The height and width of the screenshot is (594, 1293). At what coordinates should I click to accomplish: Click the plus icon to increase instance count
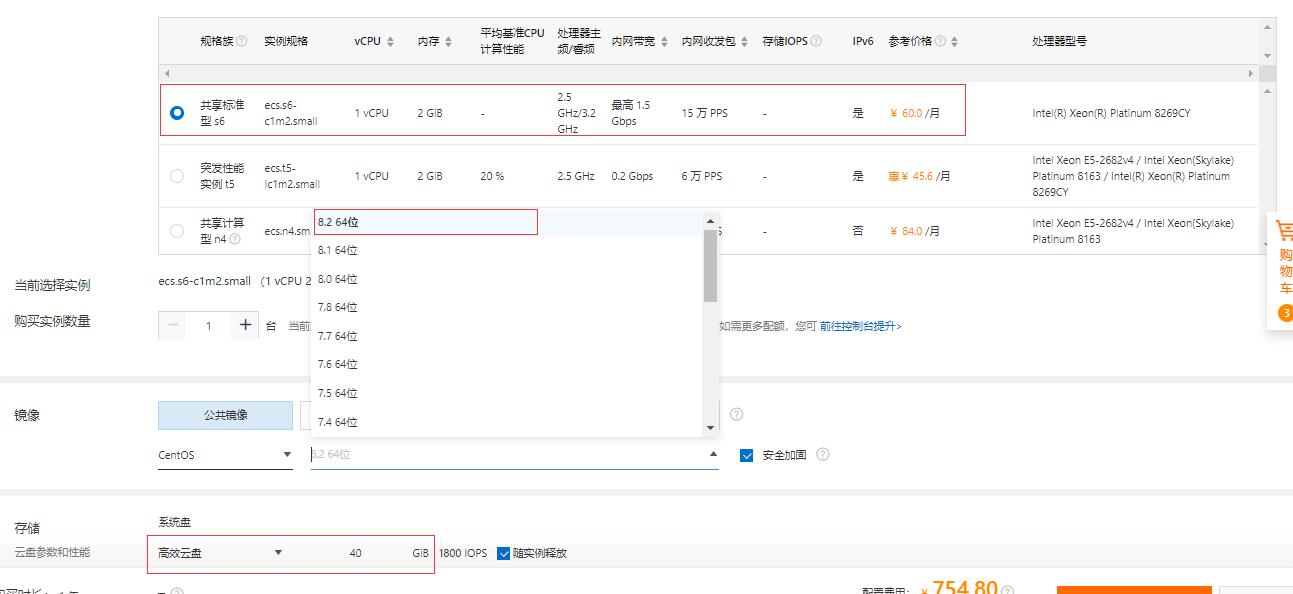(x=245, y=325)
